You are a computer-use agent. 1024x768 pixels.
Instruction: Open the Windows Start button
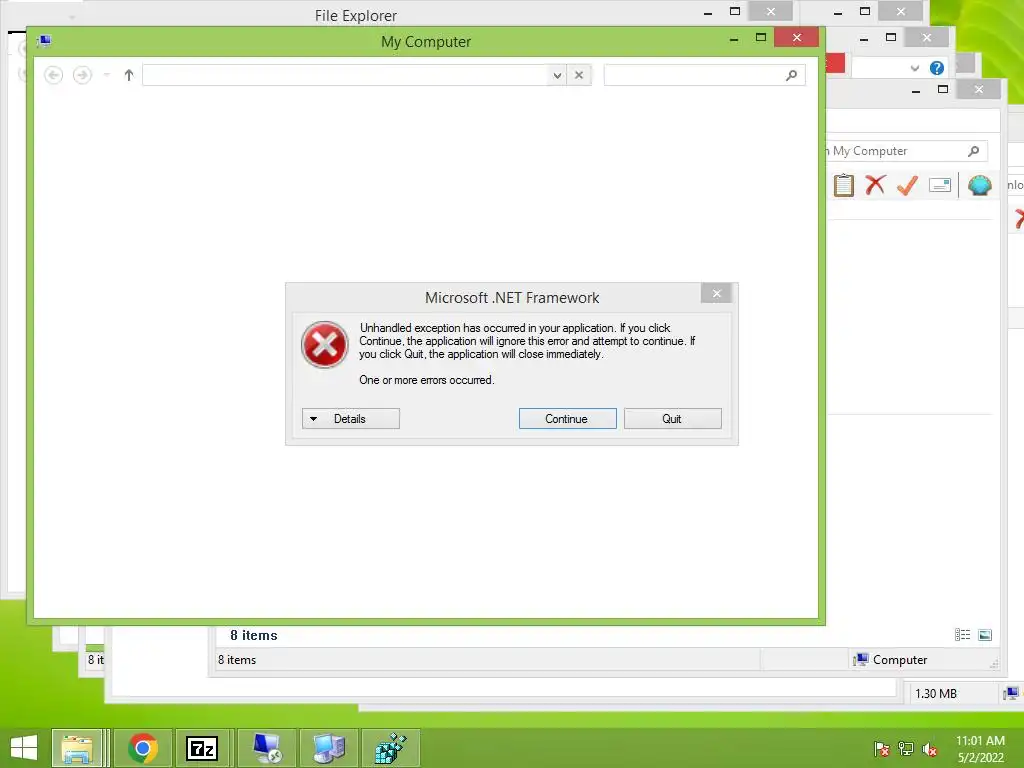click(24, 748)
